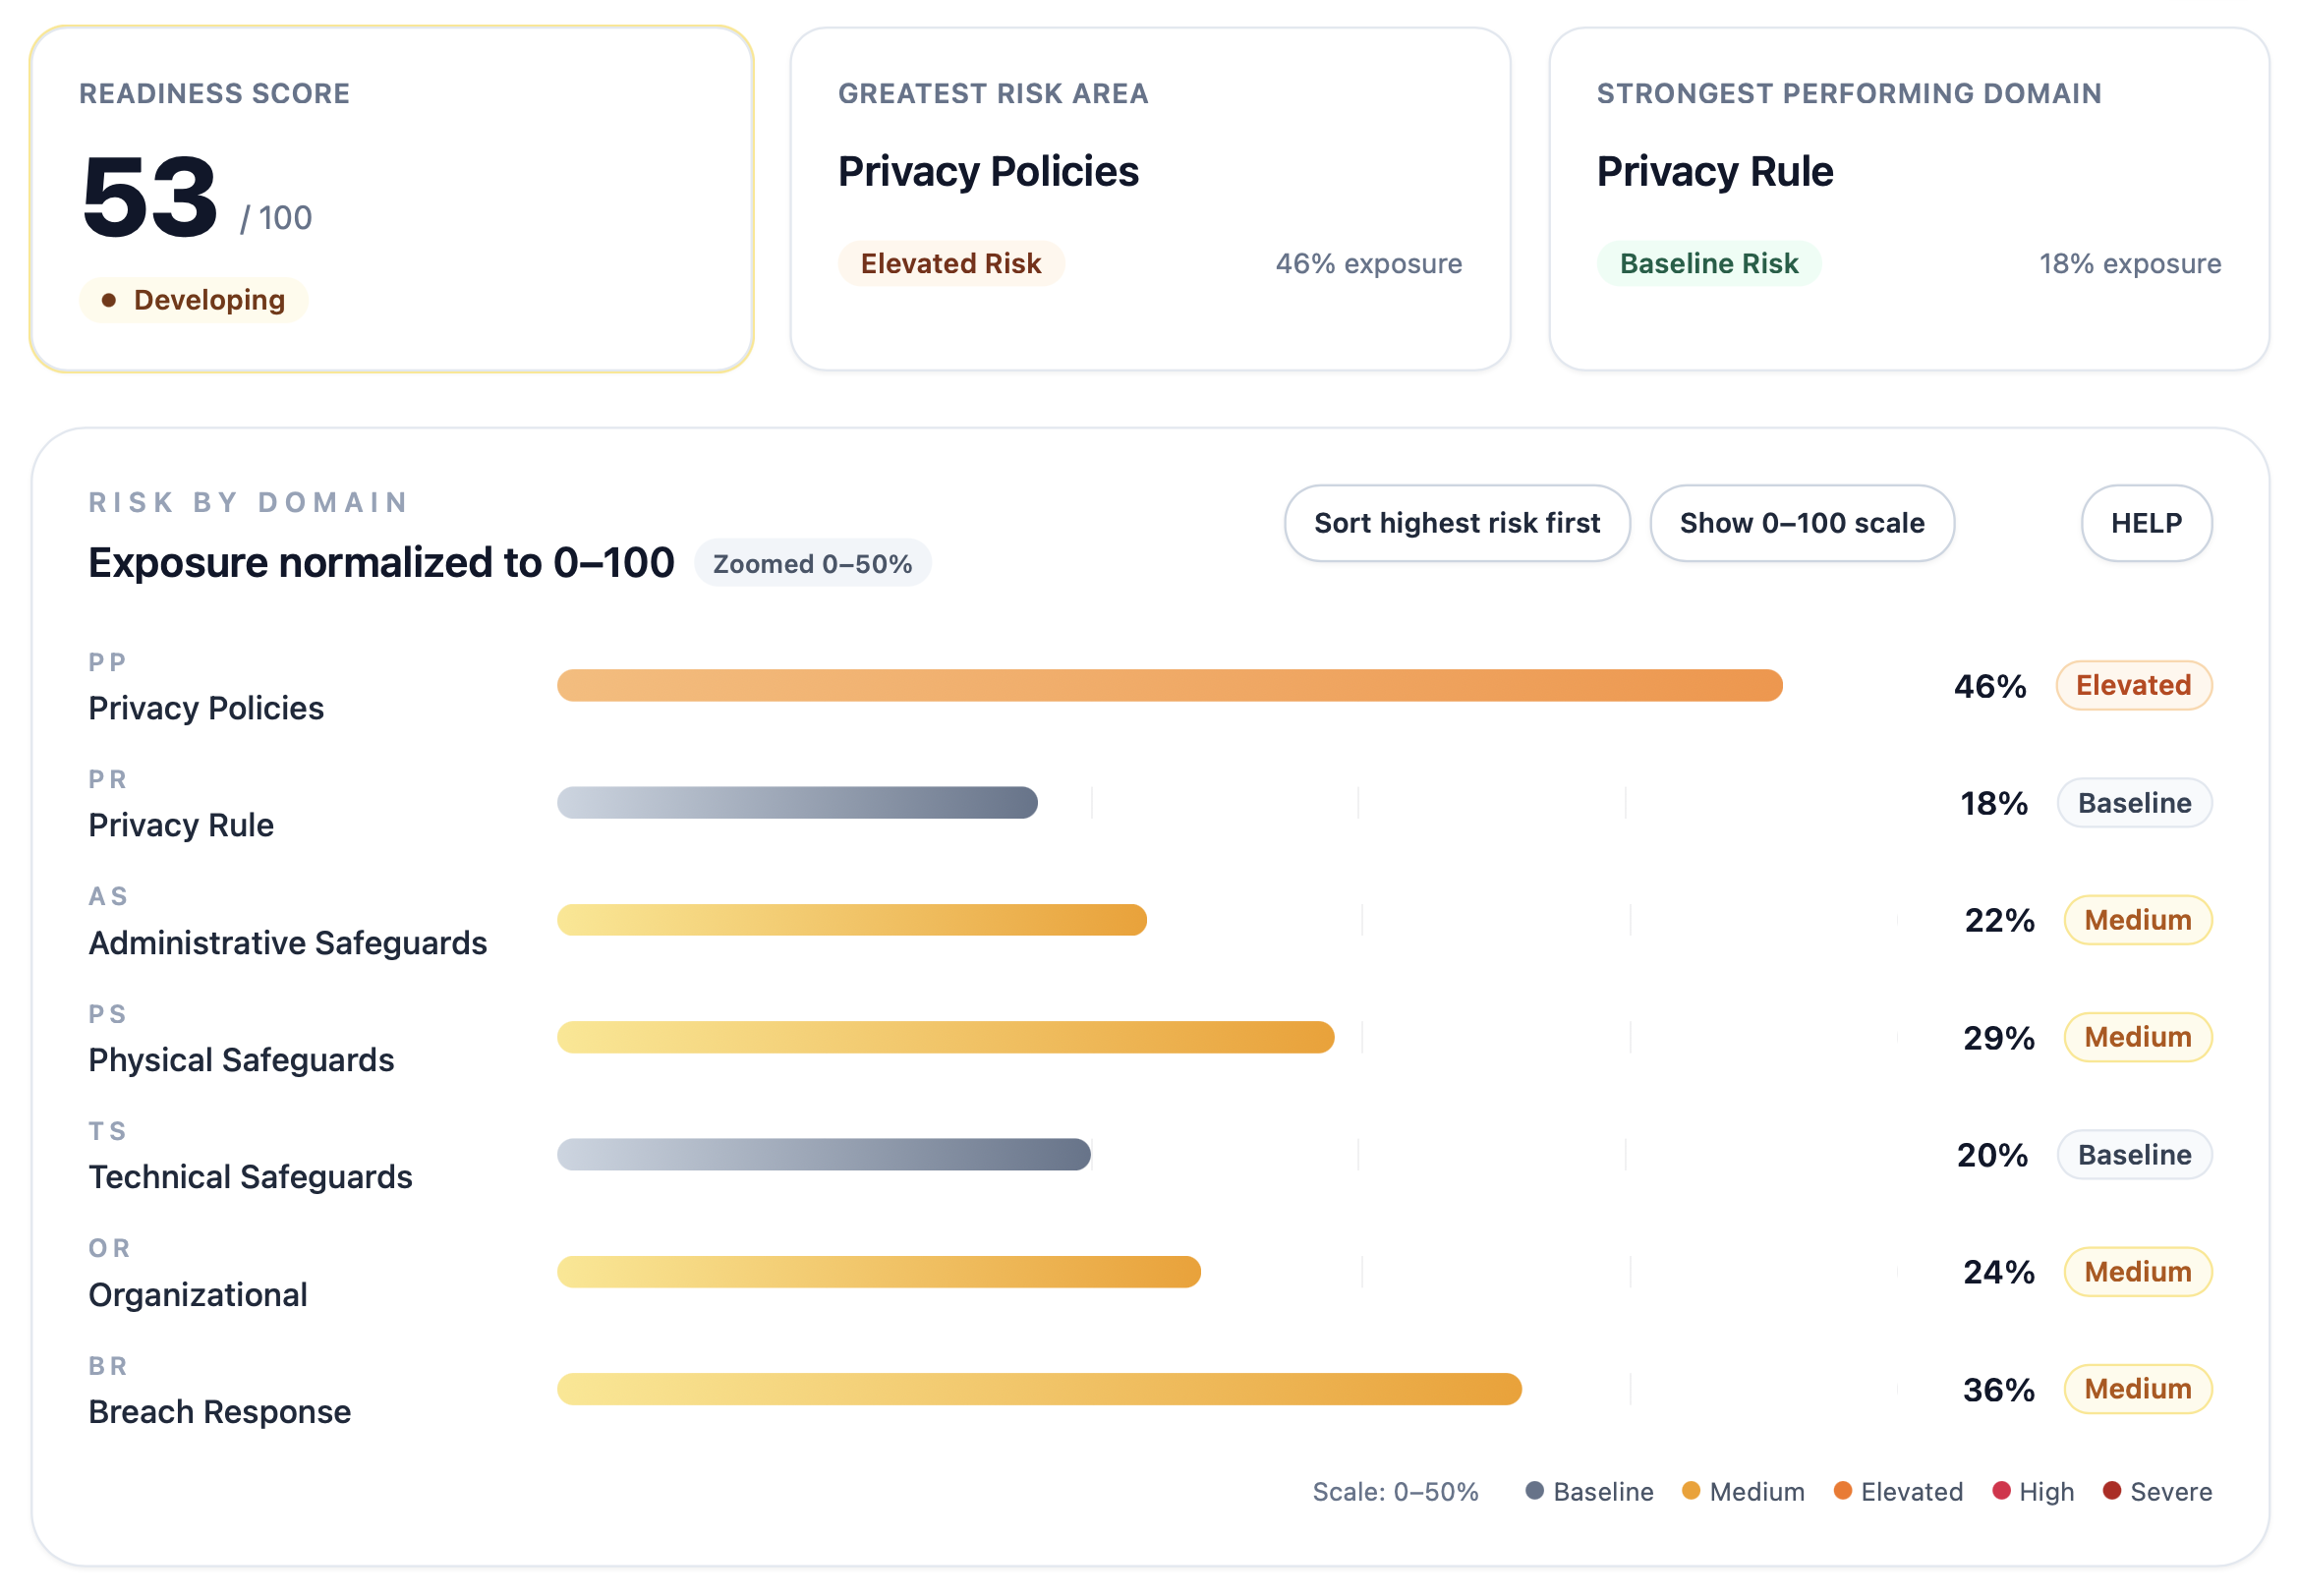Toggle Sort highest risk first
The width and height of the screenshot is (2298, 1596).
1457,522
